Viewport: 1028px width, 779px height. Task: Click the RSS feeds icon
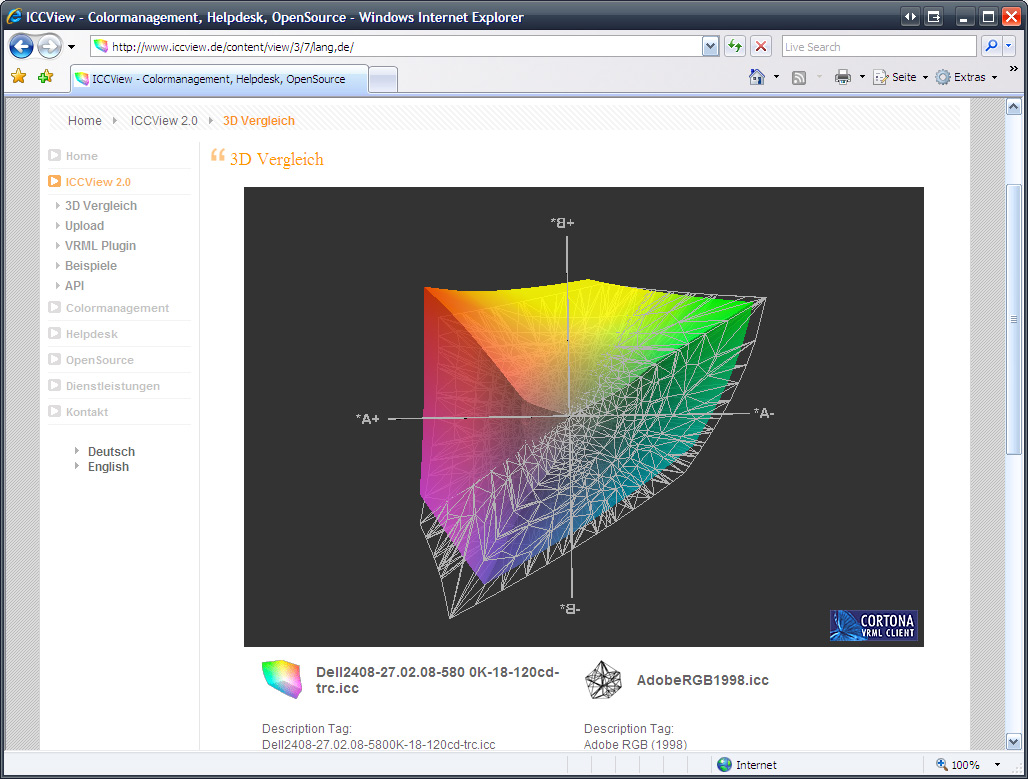(x=799, y=77)
